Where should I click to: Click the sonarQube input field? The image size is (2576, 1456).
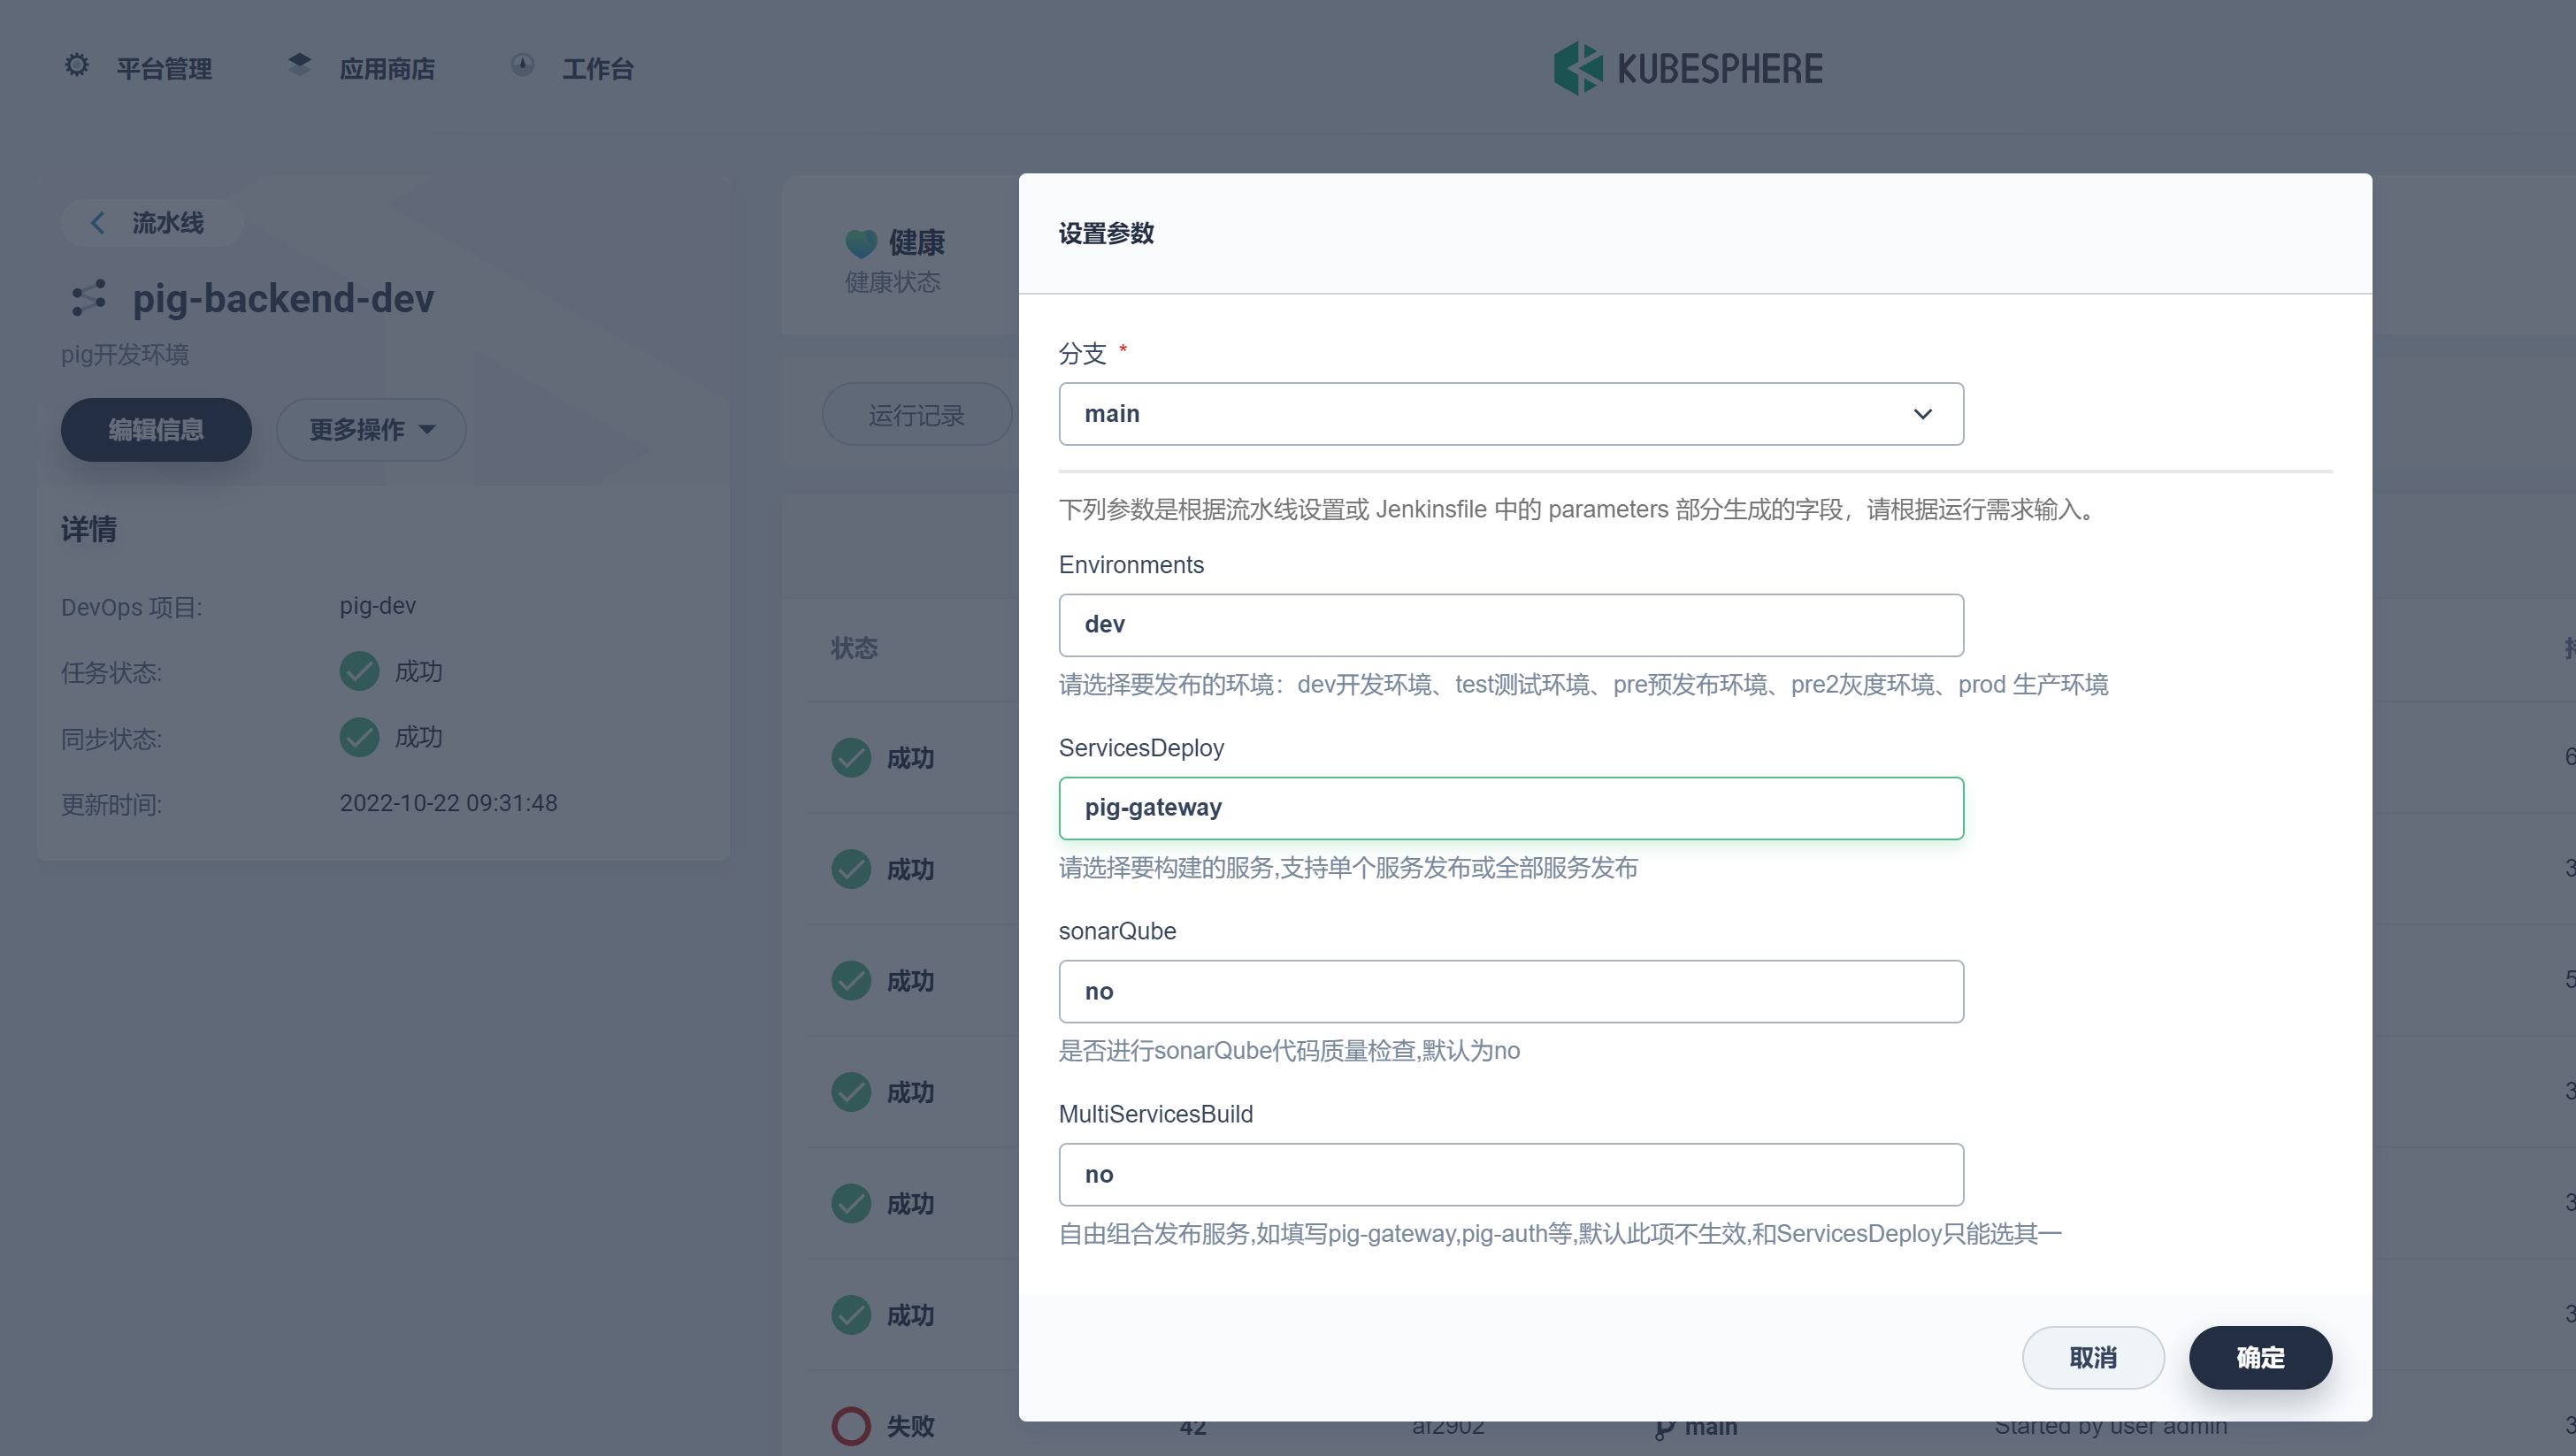pyautogui.click(x=1510, y=991)
